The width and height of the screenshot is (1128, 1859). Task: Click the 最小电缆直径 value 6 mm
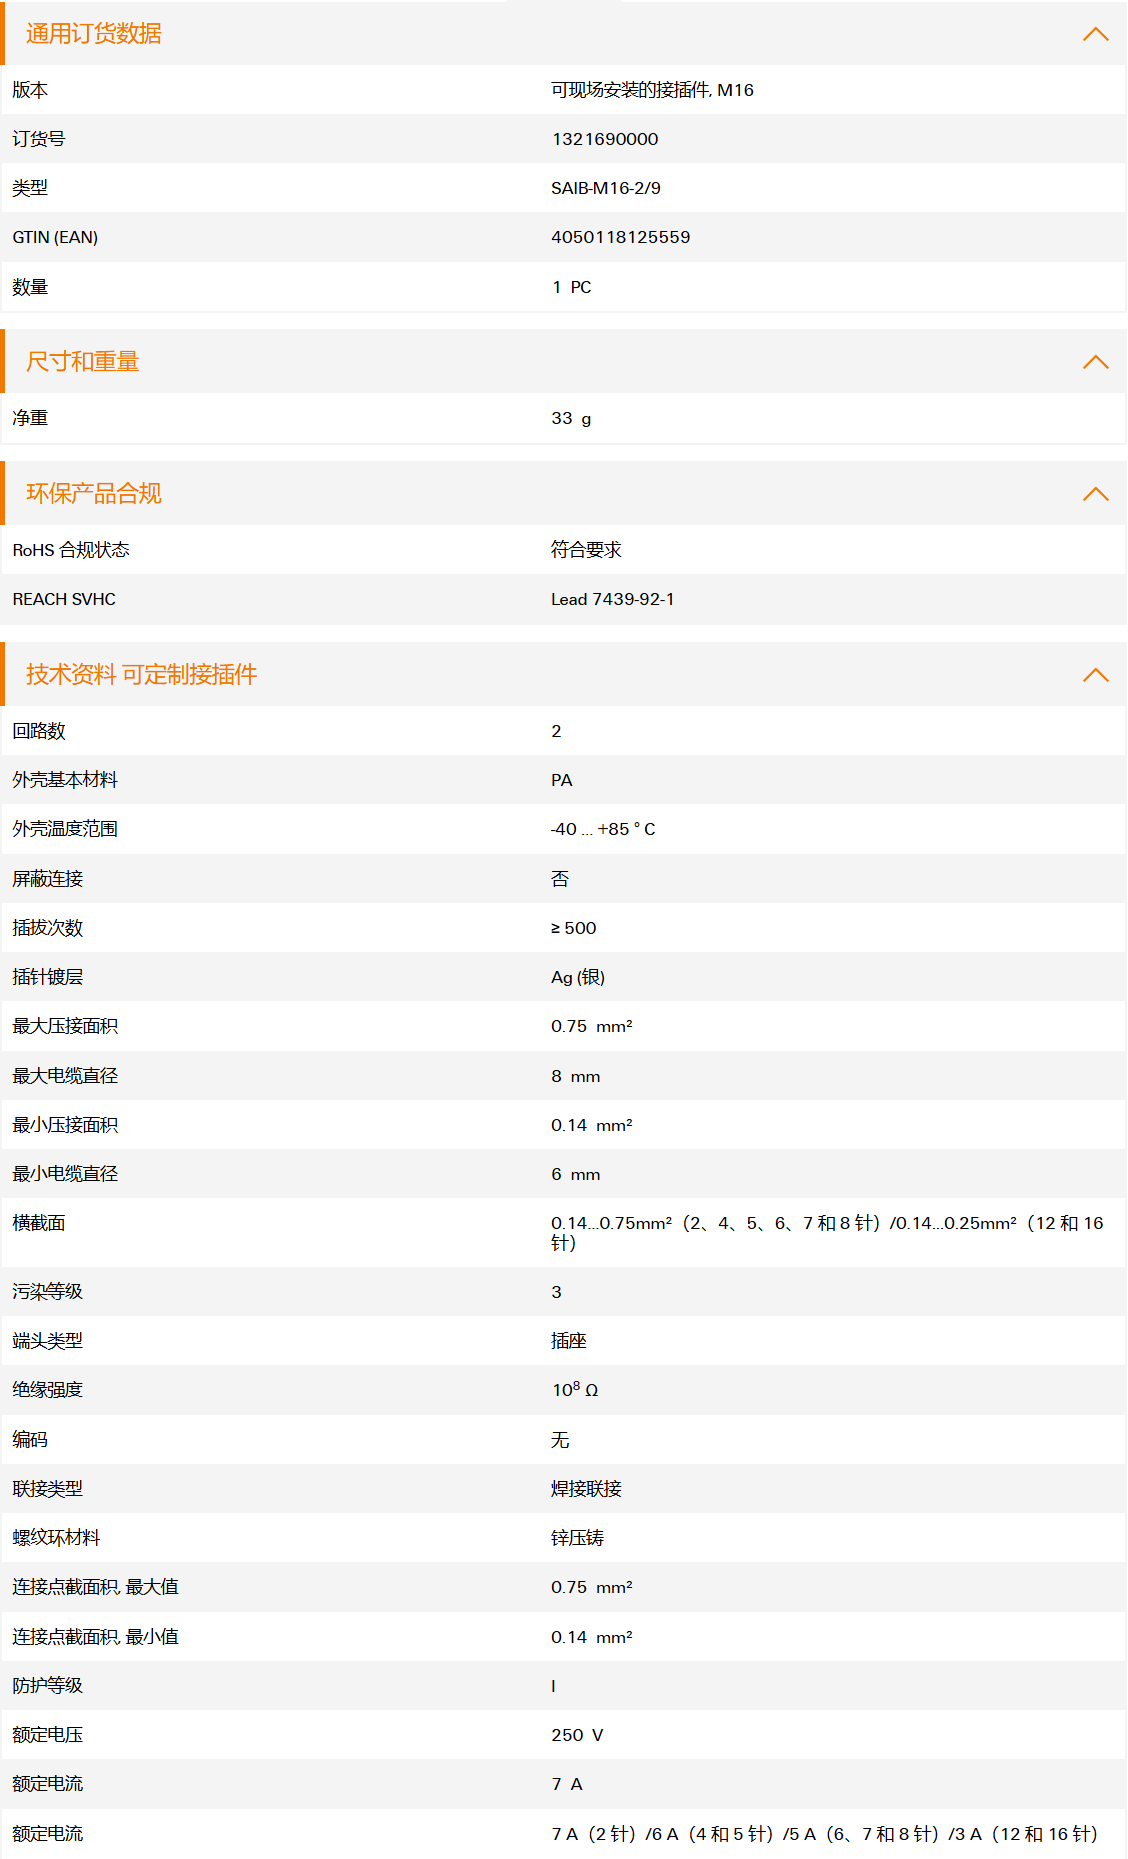point(576,1174)
